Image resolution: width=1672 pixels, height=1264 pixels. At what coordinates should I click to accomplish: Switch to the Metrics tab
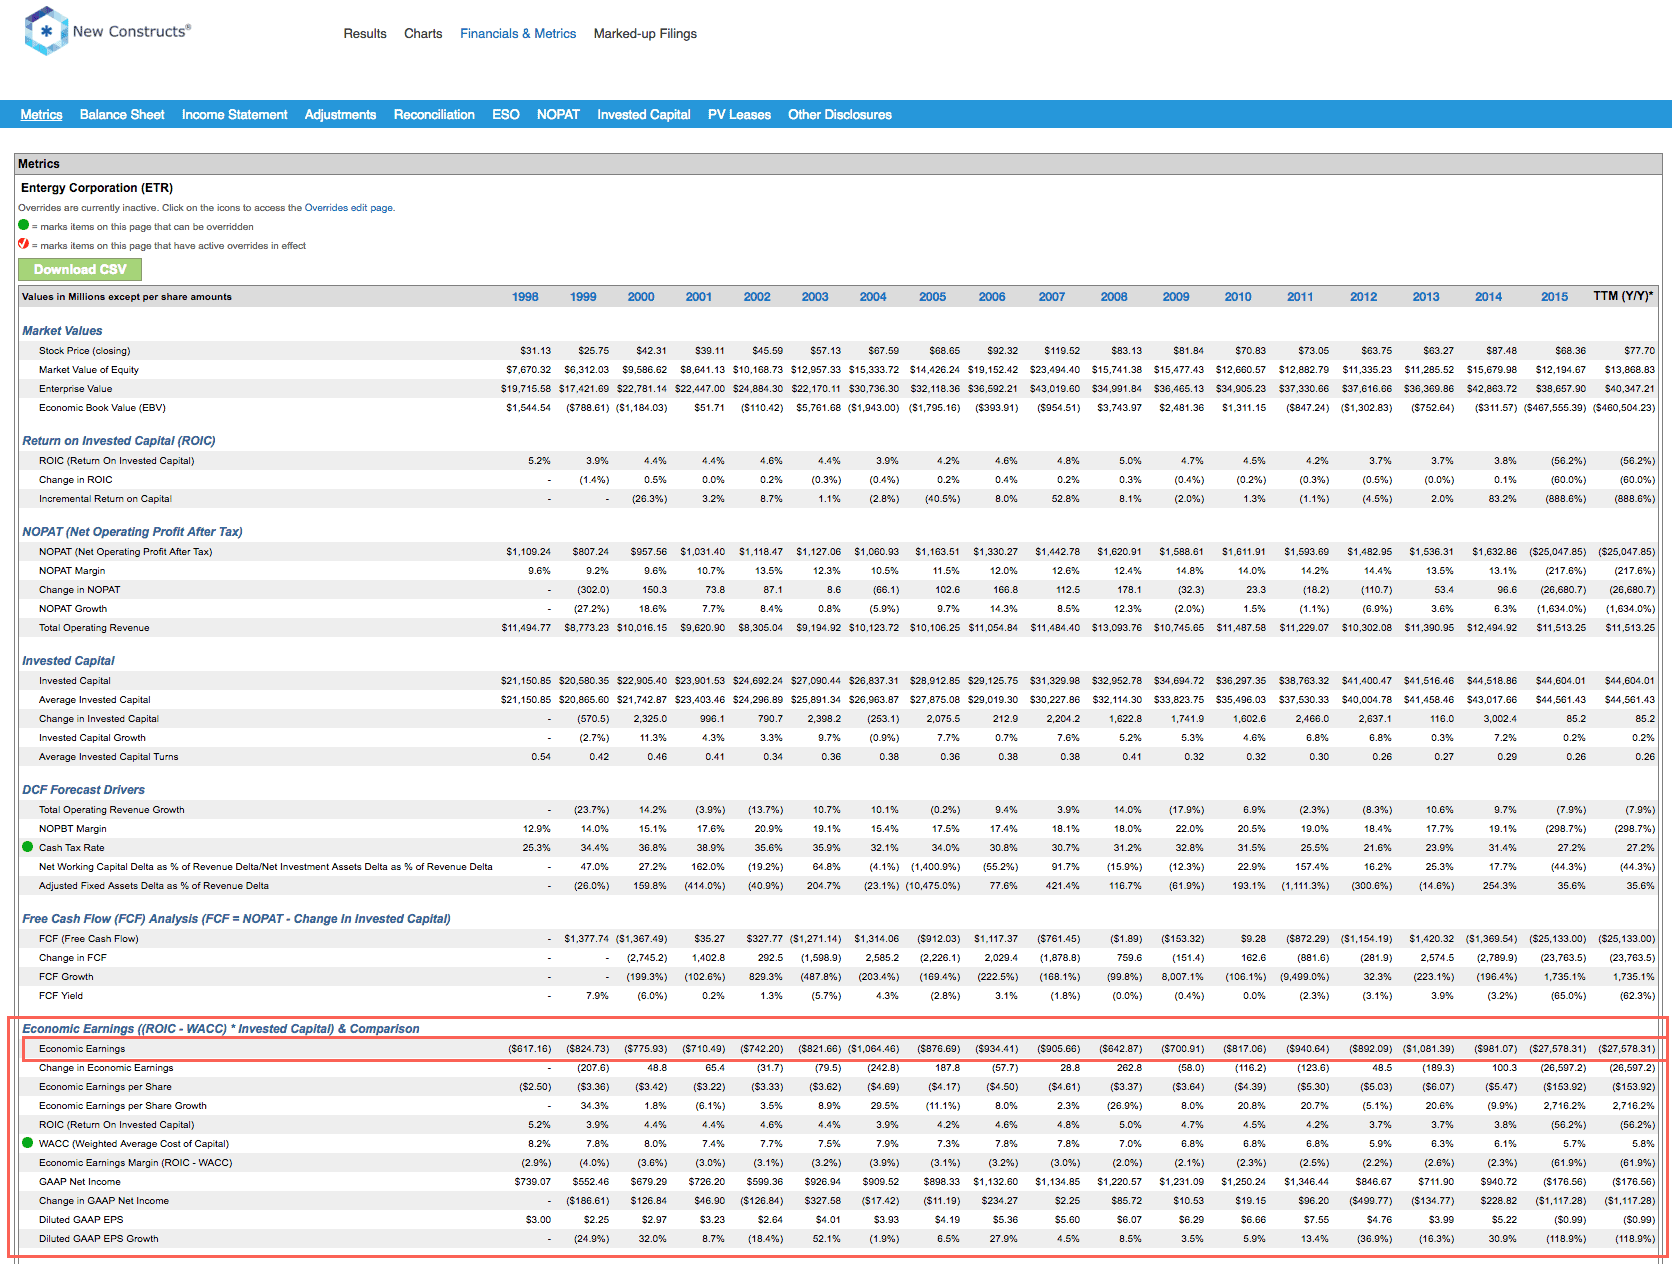41,115
